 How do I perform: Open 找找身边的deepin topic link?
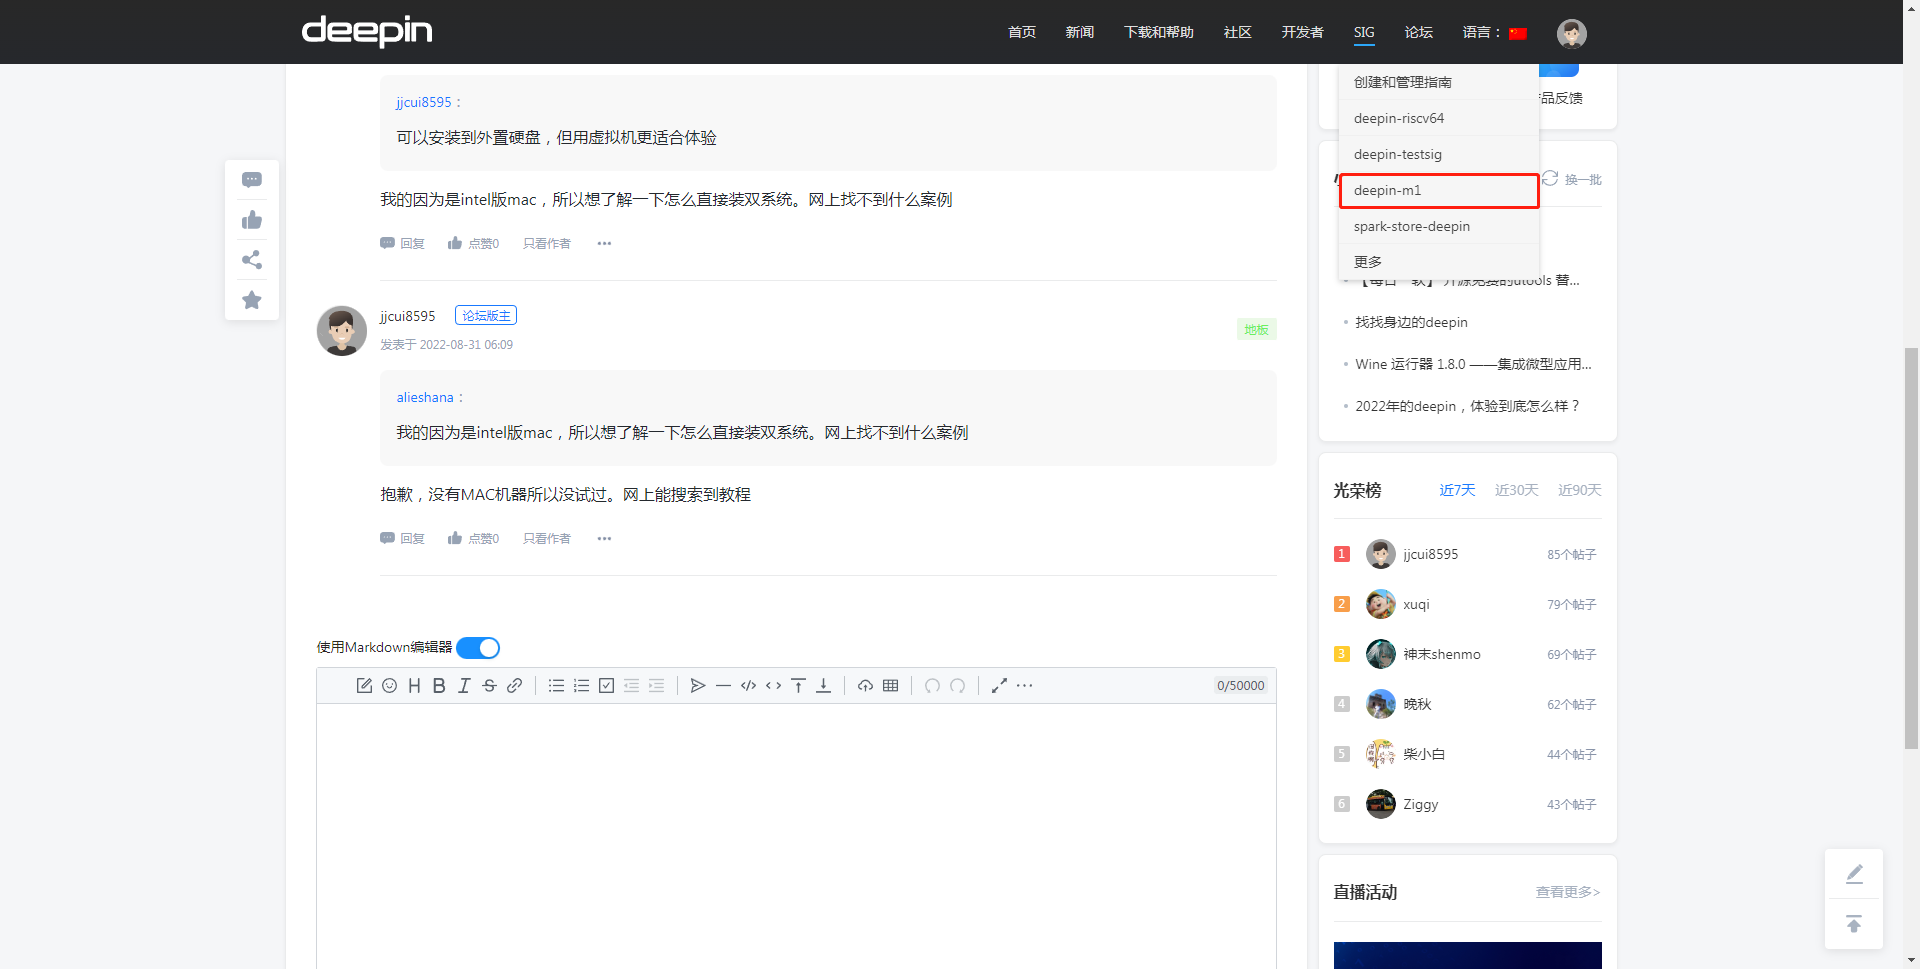tap(1411, 322)
